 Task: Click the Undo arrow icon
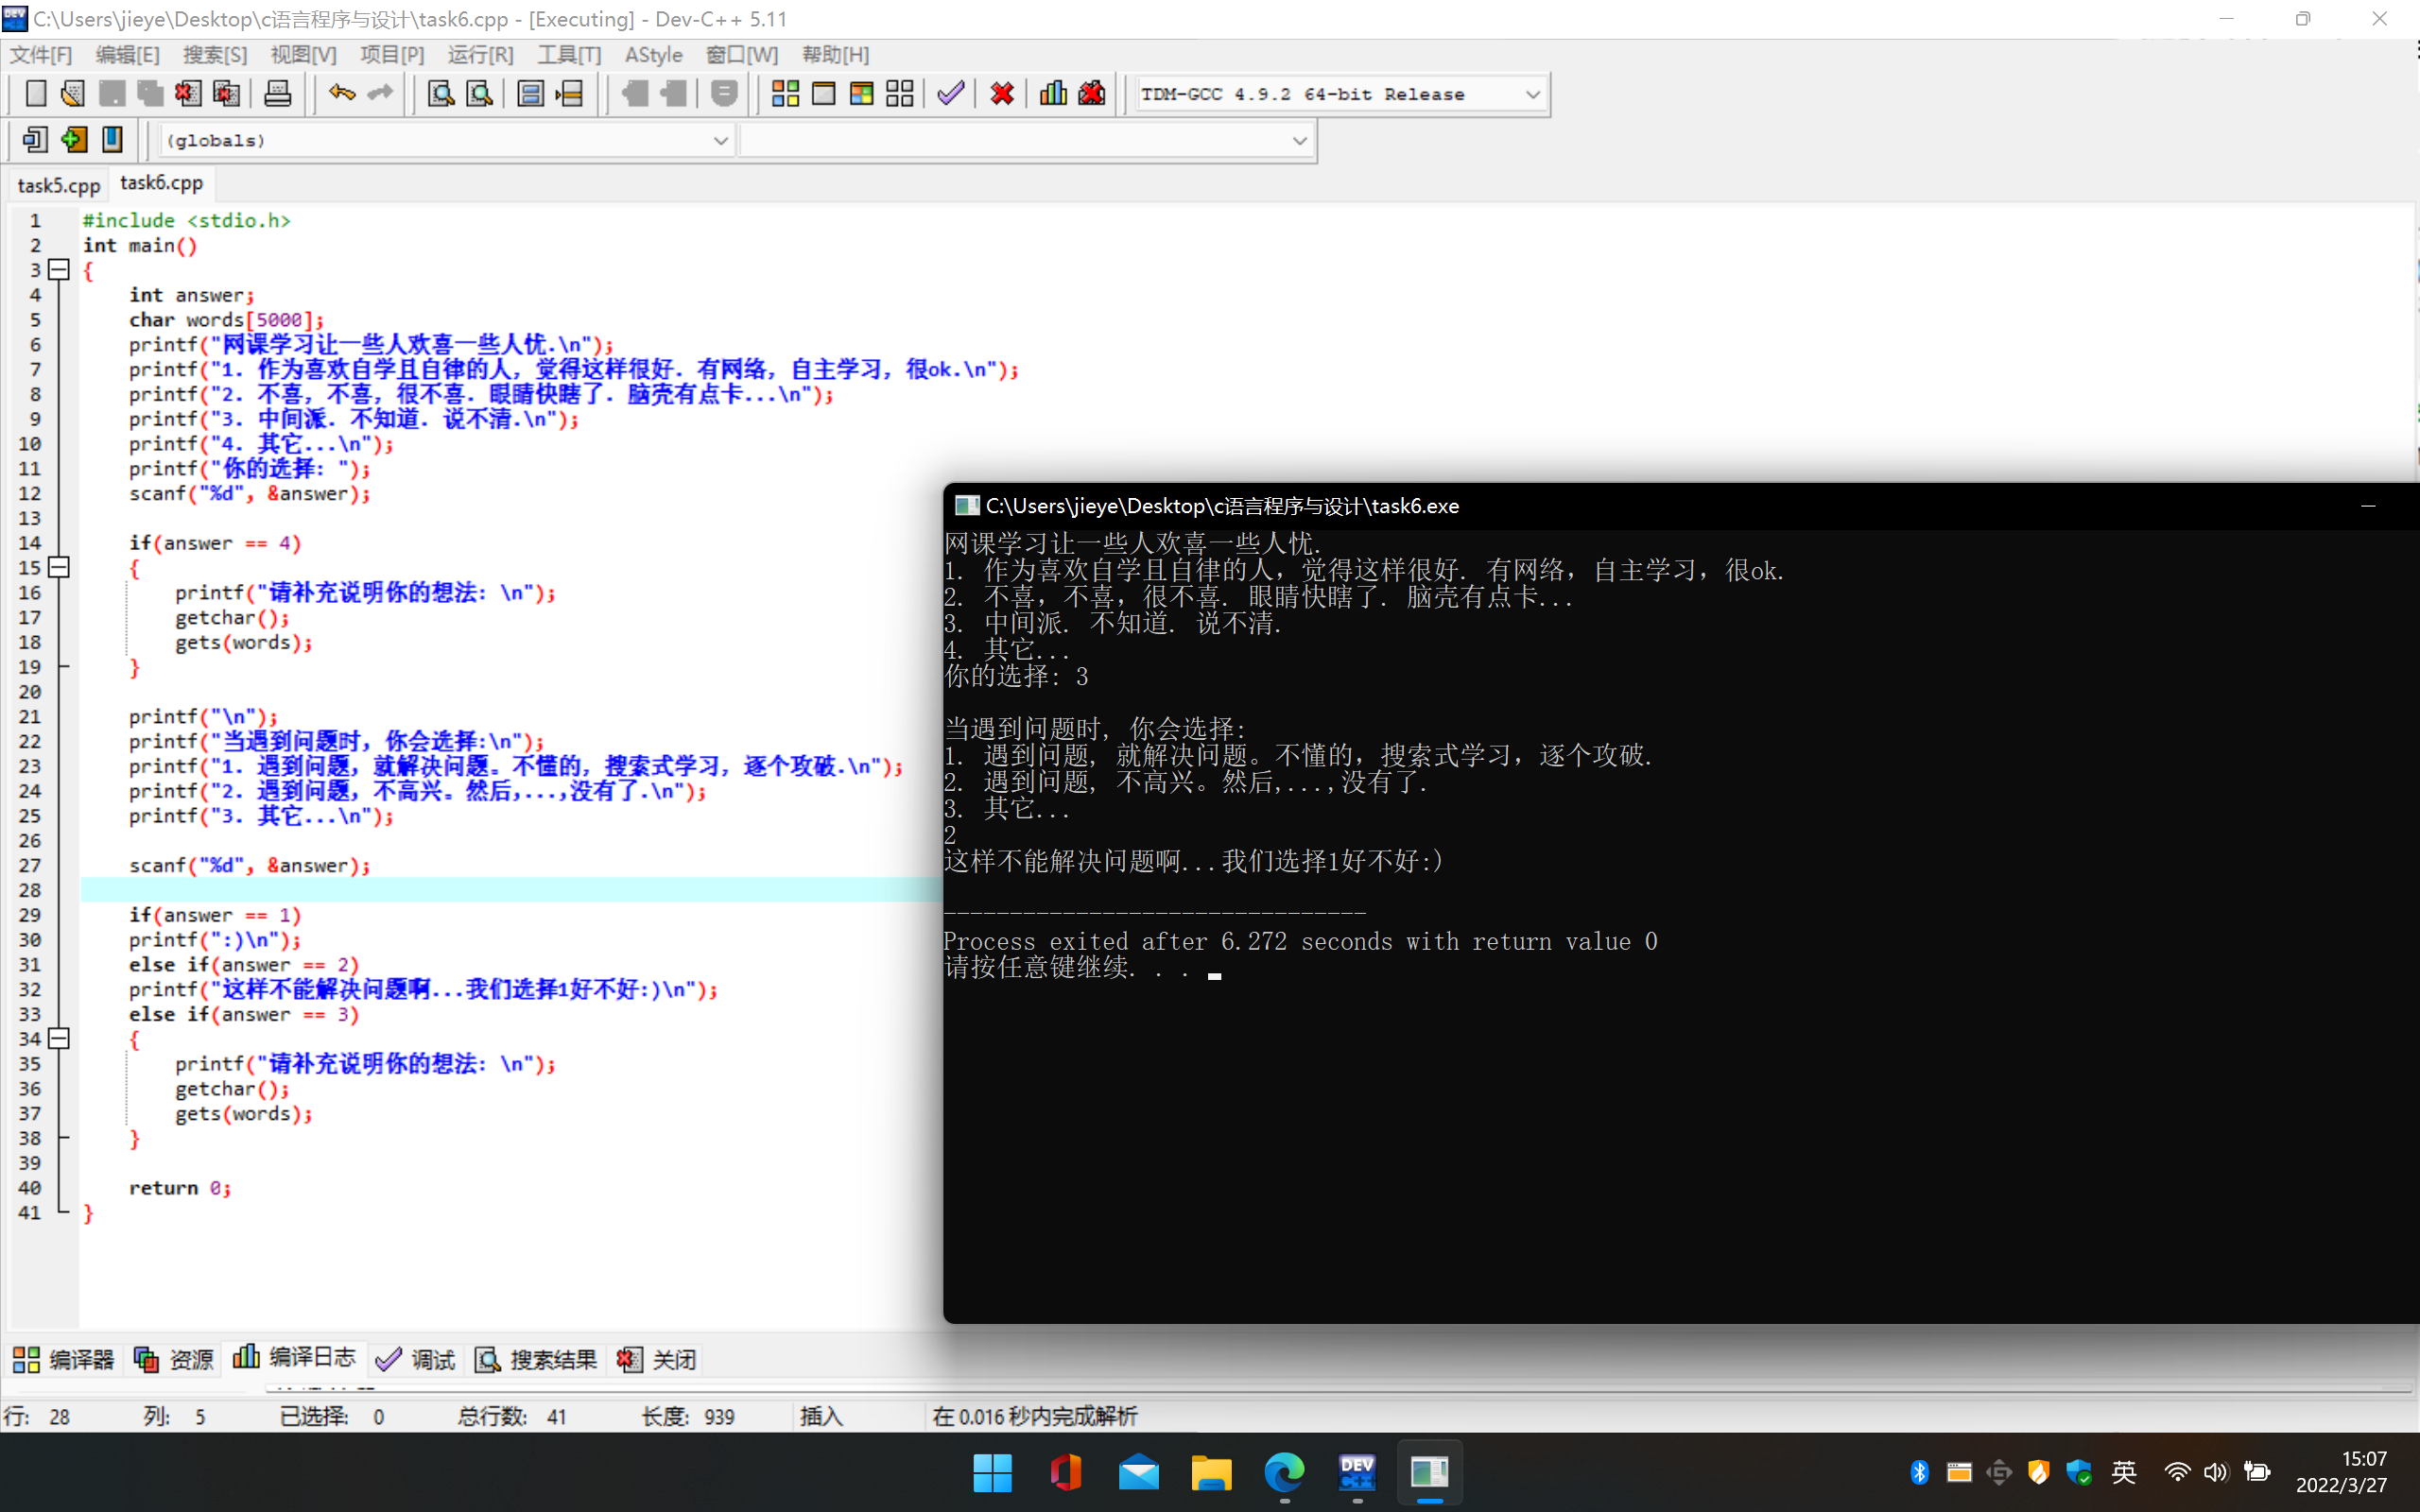point(342,94)
